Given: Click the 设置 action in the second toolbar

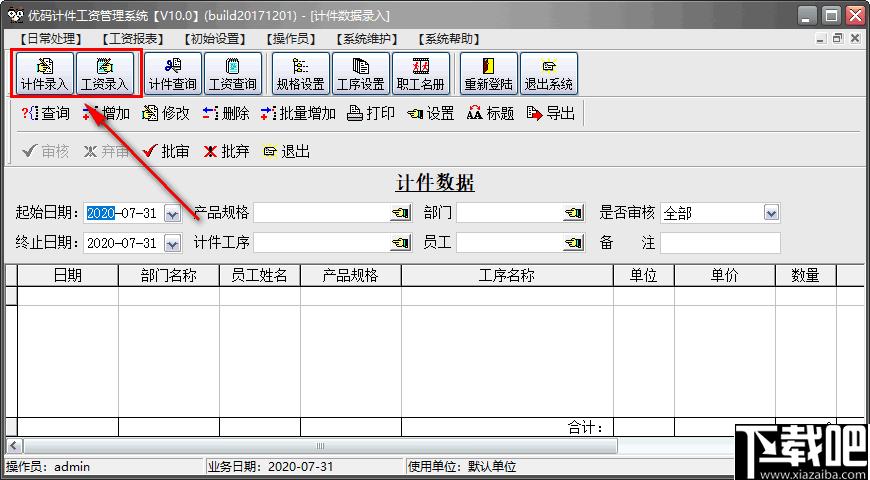Looking at the screenshot, I should [x=431, y=113].
